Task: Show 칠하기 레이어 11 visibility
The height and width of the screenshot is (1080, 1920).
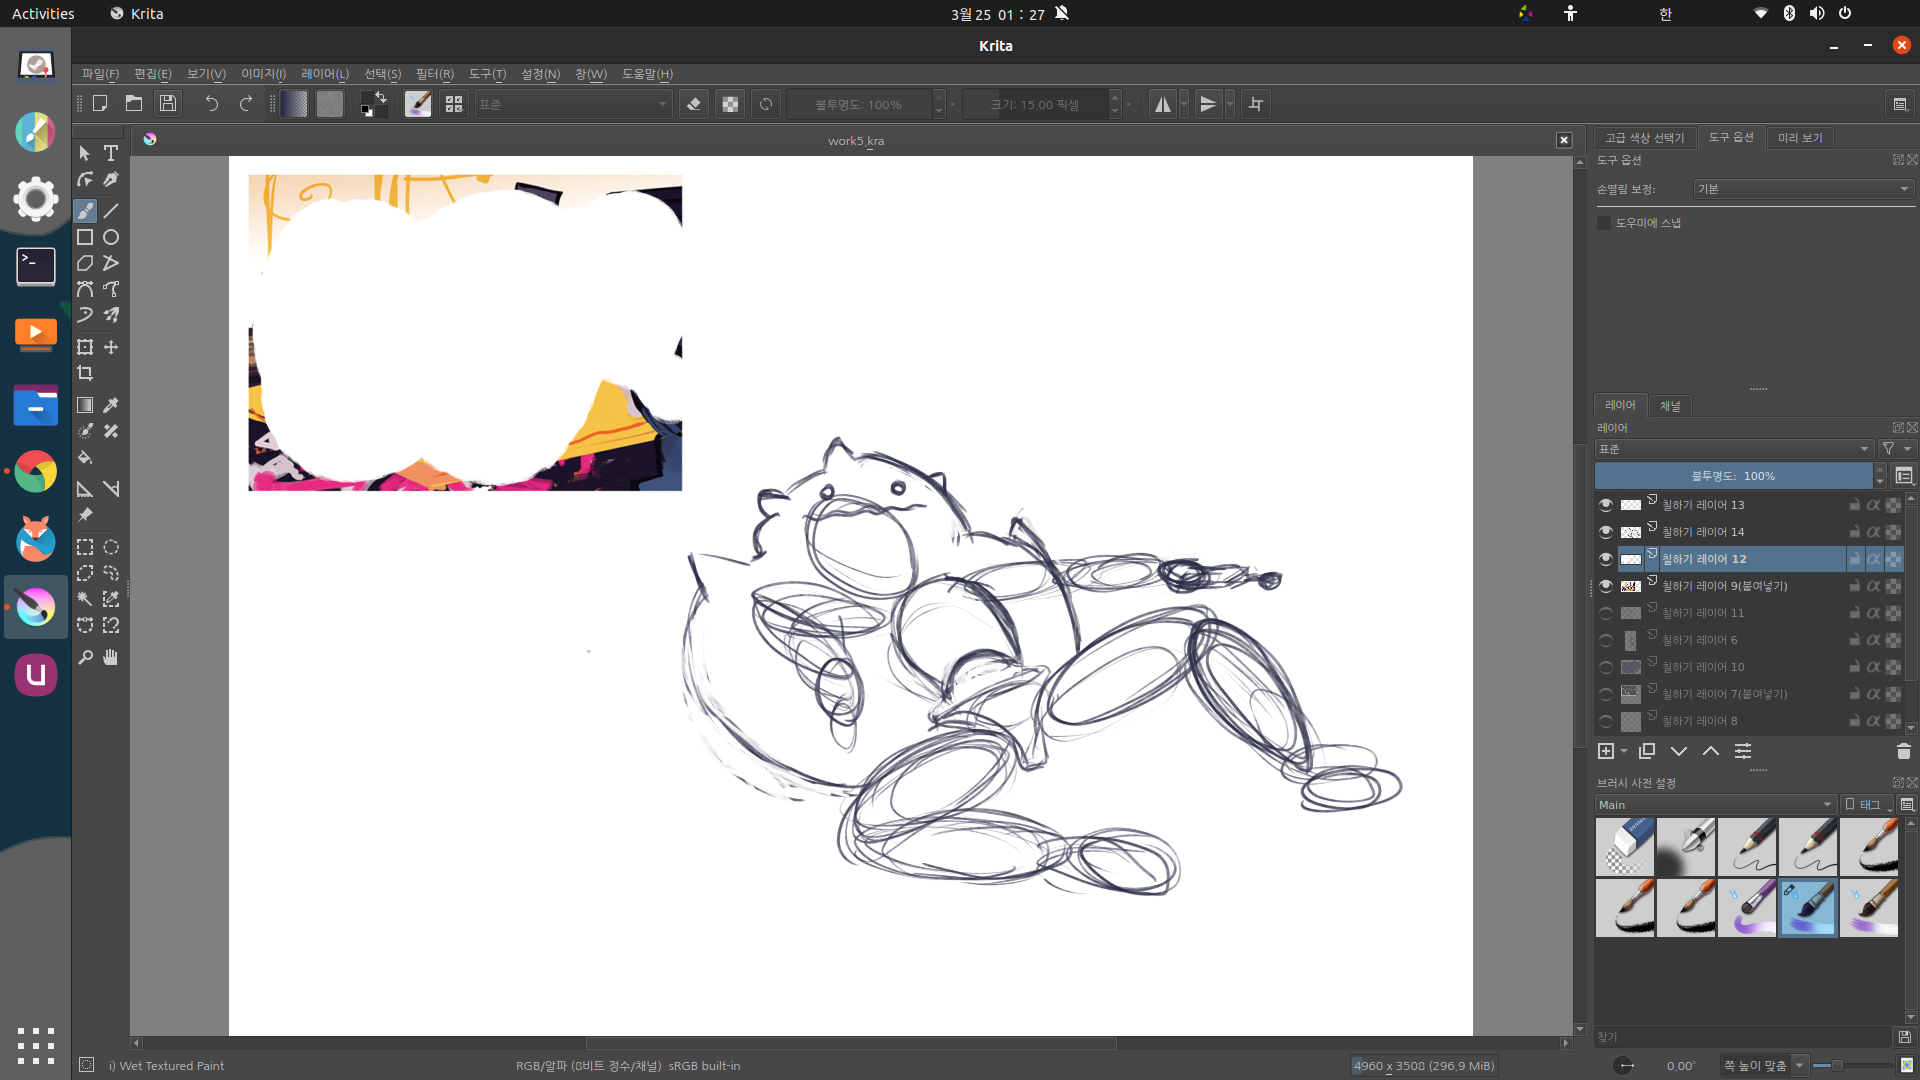Action: tap(1606, 613)
